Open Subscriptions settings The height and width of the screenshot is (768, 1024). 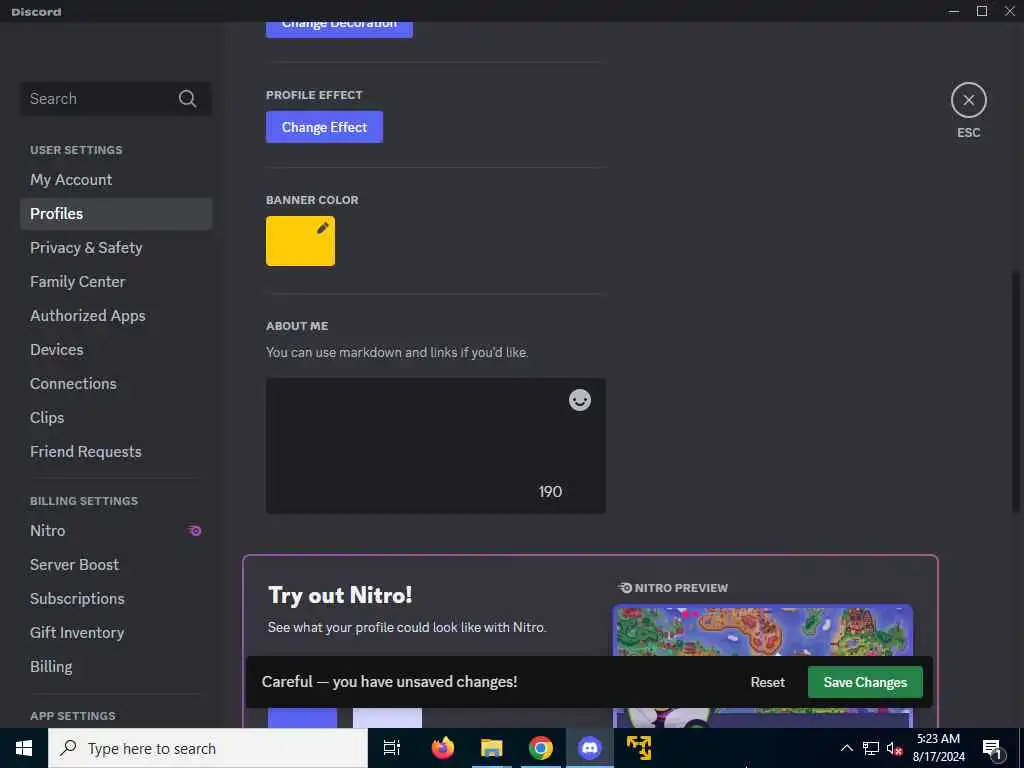click(116, 598)
